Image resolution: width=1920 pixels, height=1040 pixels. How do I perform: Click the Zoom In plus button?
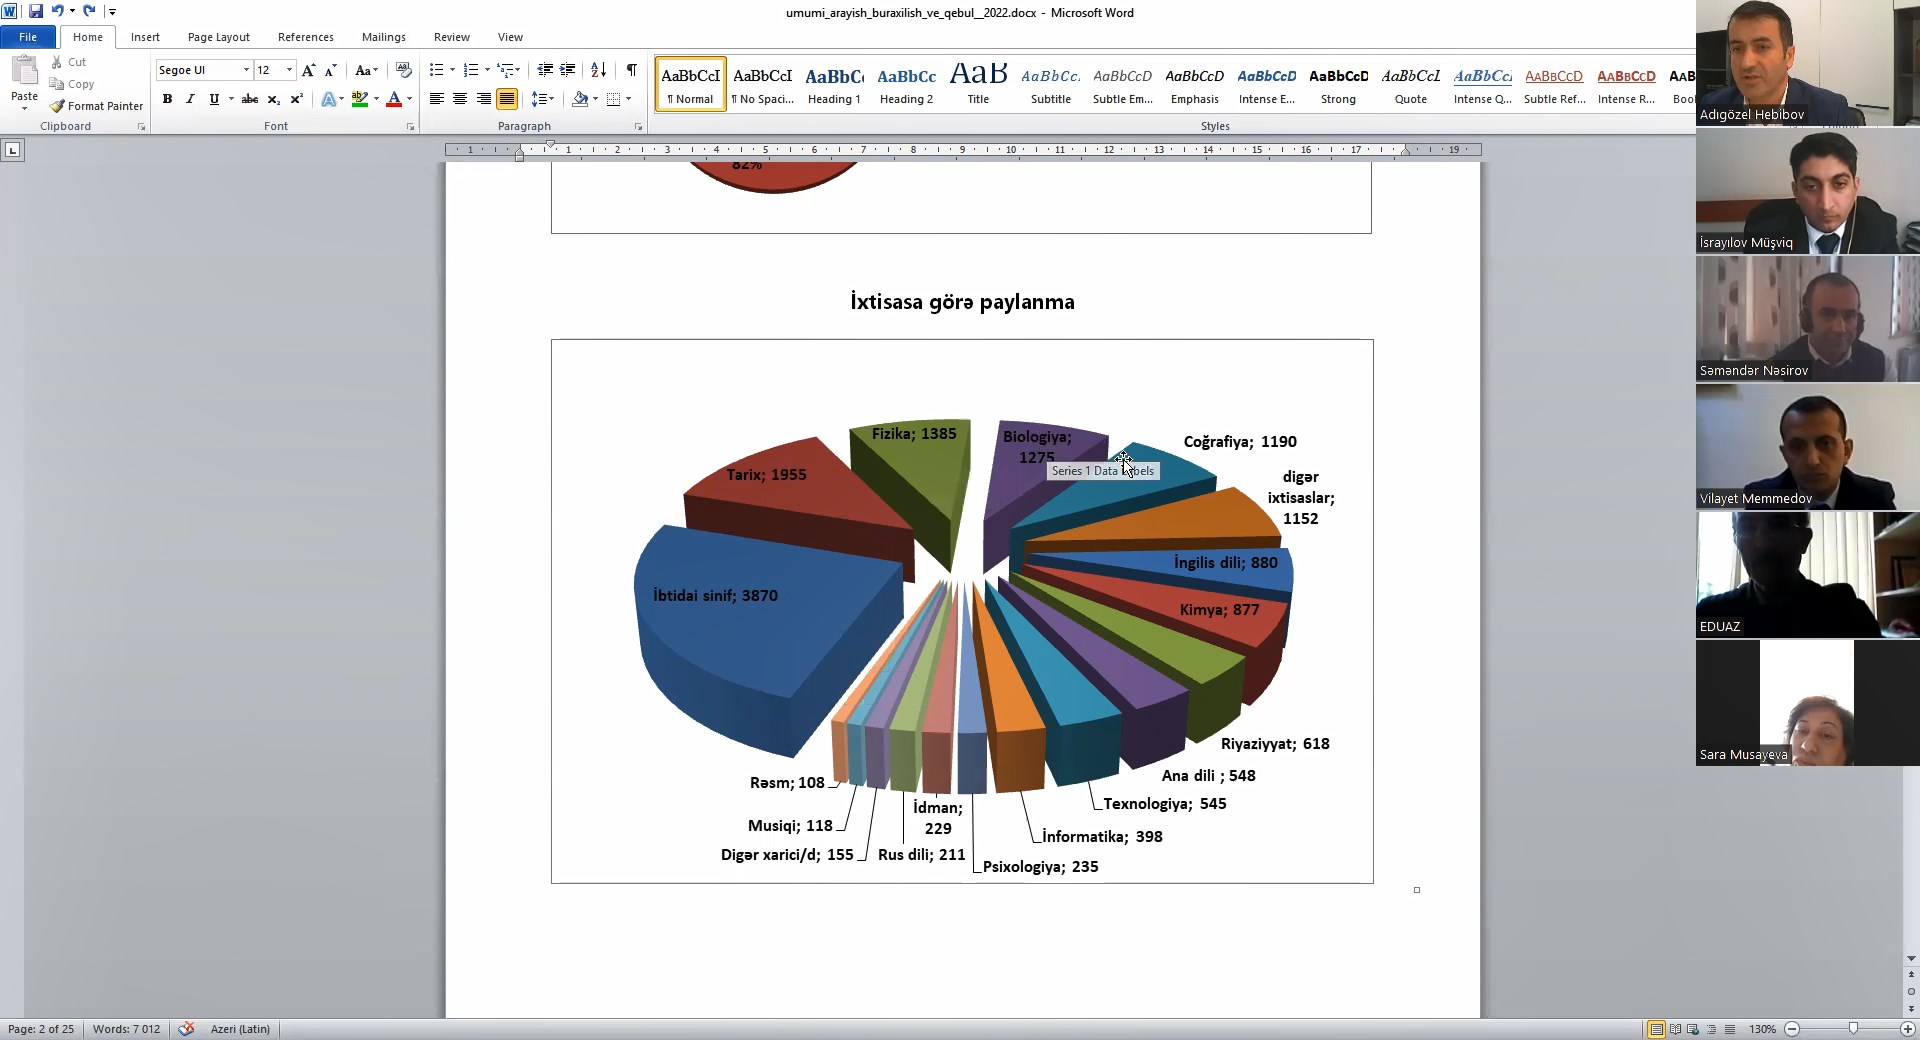[x=1907, y=1029]
